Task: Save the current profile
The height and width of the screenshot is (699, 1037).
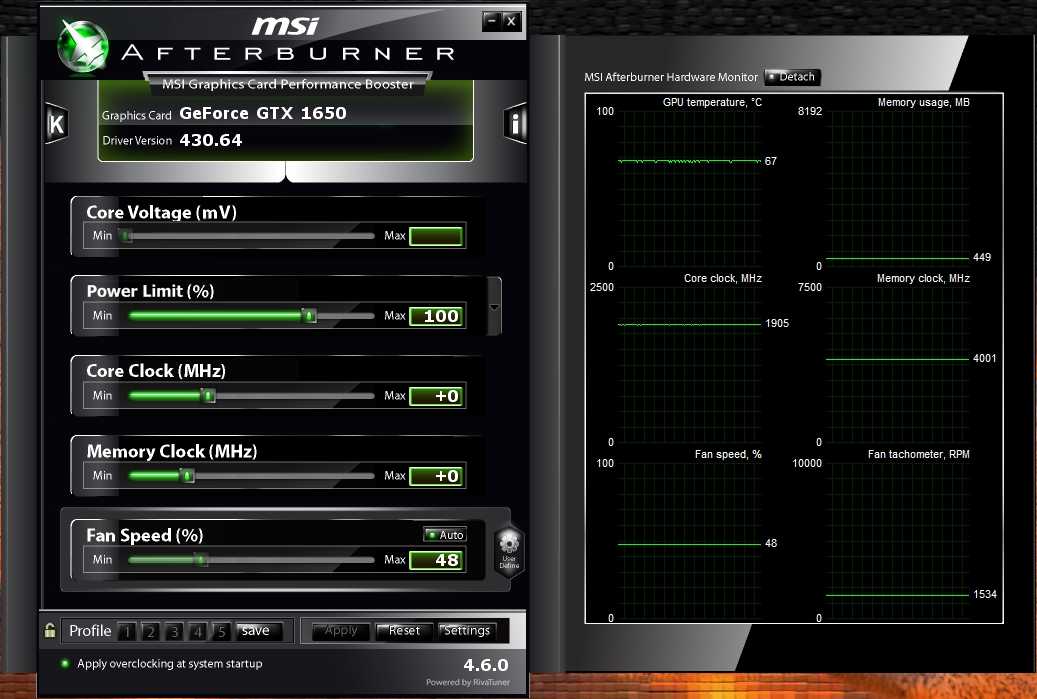Action: pyautogui.click(x=256, y=631)
